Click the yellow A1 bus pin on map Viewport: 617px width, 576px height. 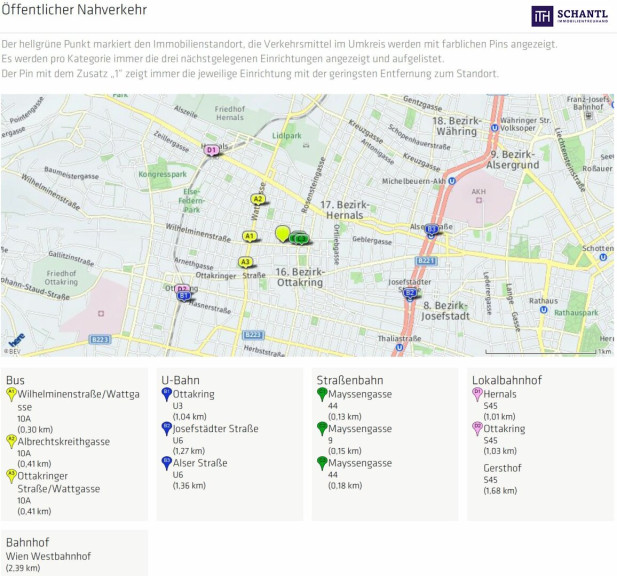(250, 237)
